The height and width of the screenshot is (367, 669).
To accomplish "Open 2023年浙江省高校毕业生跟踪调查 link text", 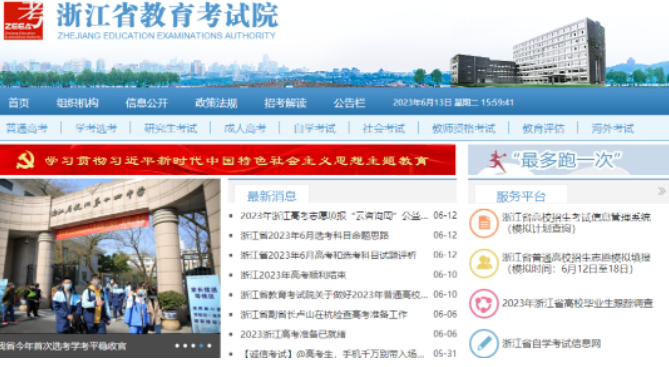I will pos(577,303).
